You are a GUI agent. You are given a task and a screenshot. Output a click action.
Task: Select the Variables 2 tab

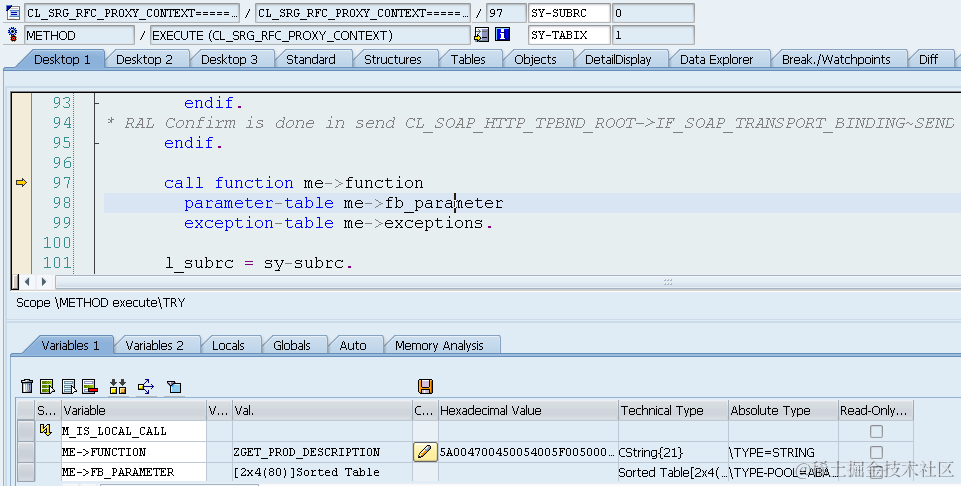154,346
